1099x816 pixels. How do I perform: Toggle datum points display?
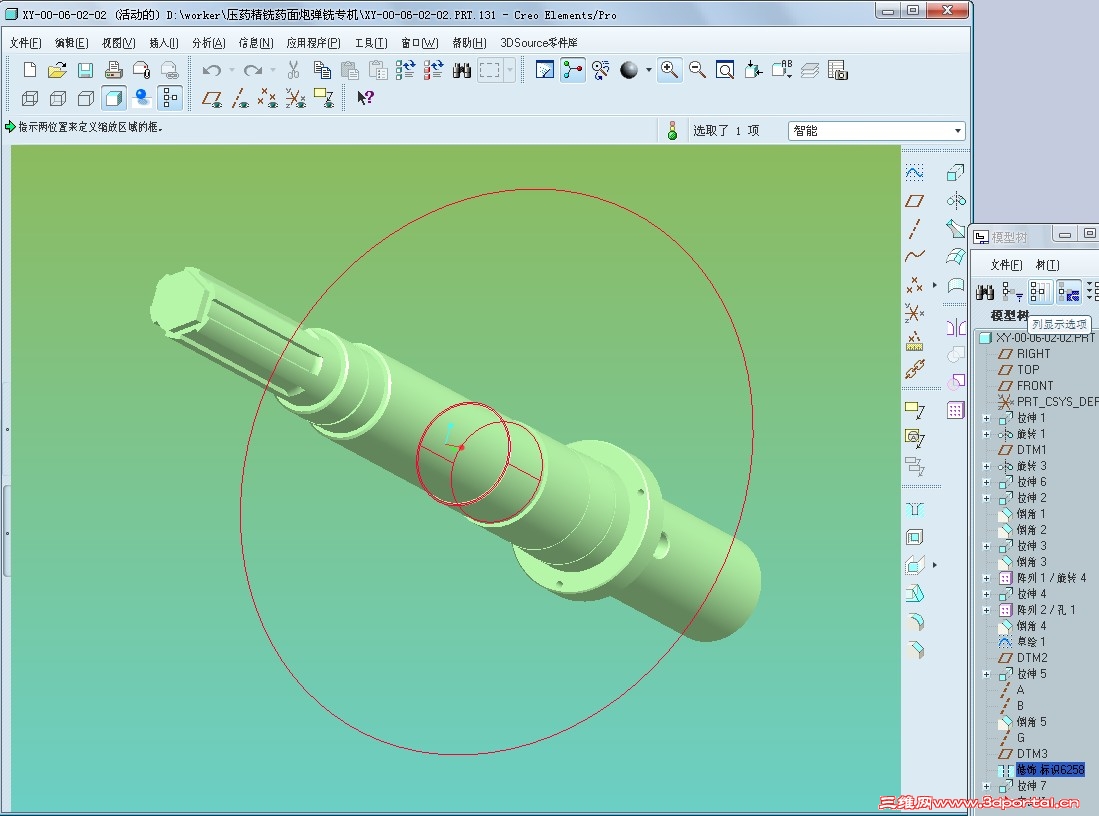pos(267,98)
